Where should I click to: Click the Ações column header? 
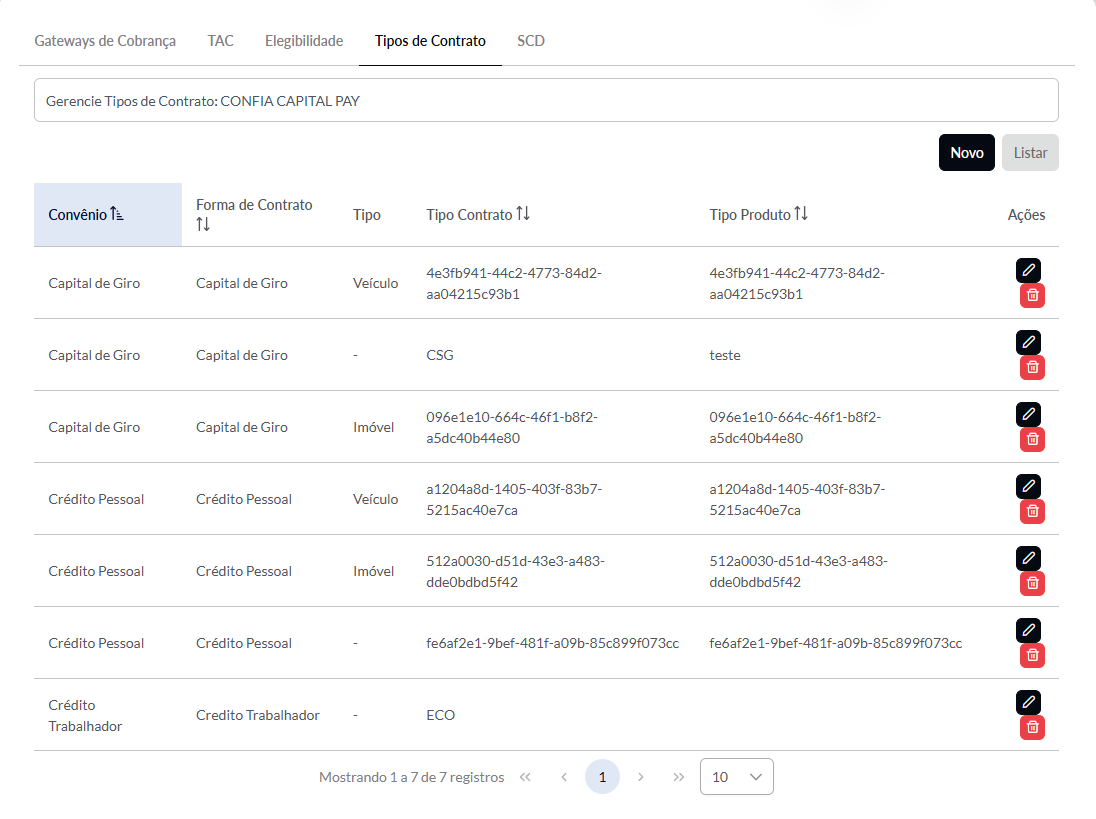(x=1026, y=215)
